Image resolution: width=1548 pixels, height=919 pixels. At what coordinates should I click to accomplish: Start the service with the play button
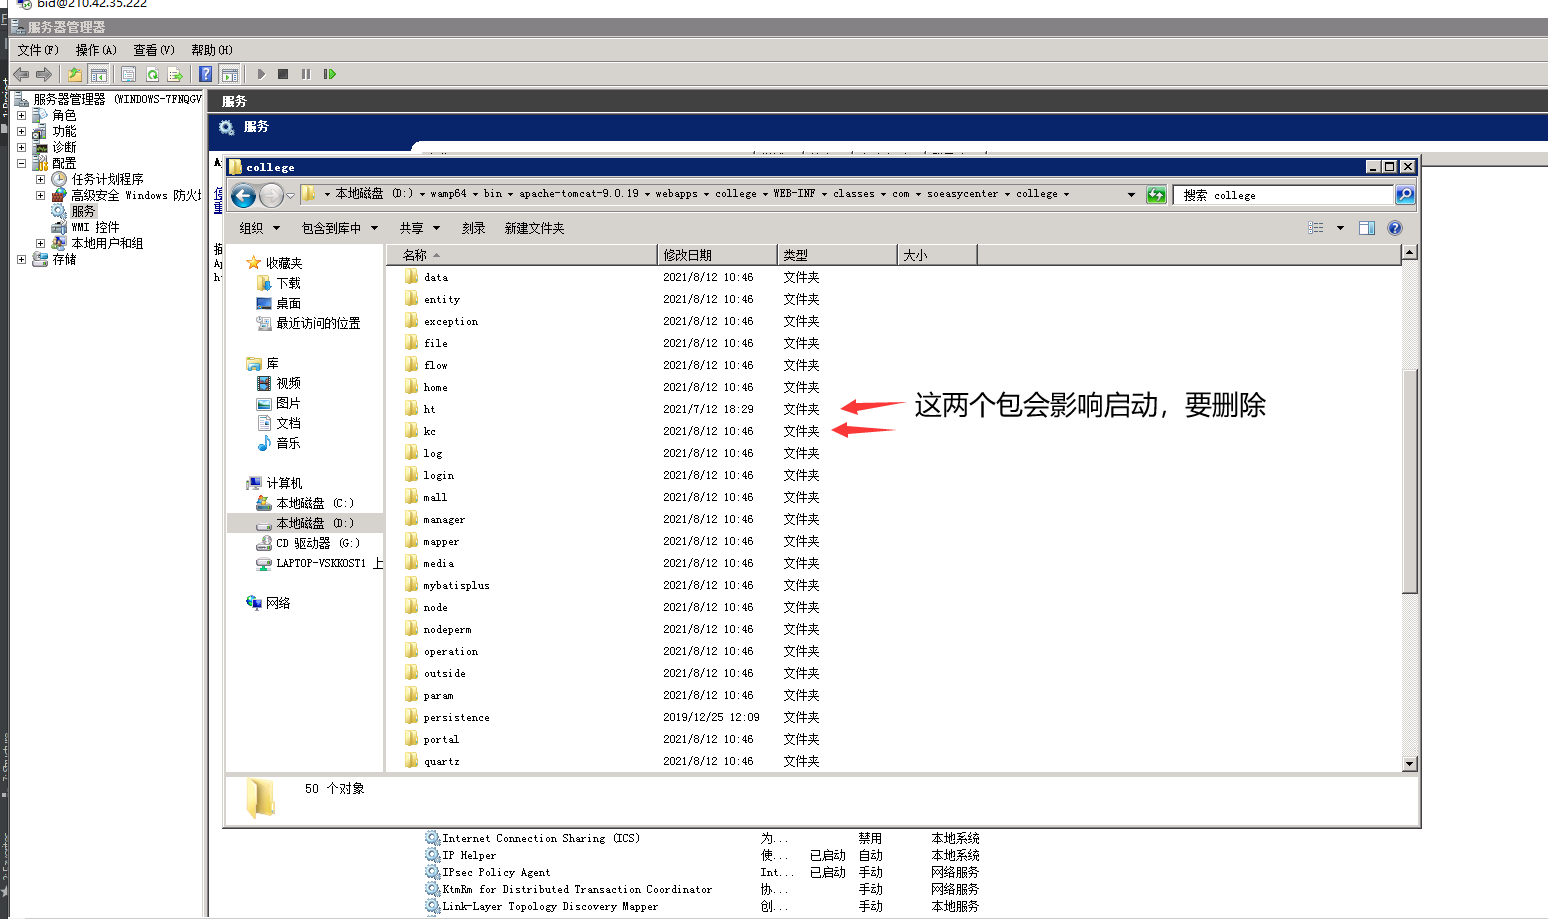tap(261, 74)
